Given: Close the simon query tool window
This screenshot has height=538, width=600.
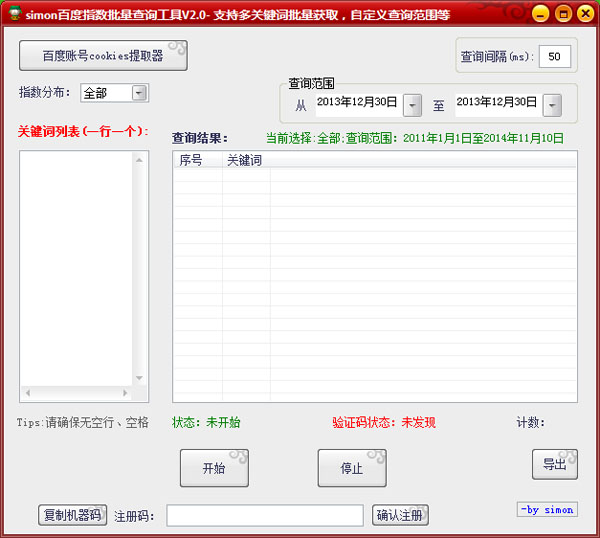Looking at the screenshot, I should [584, 13].
